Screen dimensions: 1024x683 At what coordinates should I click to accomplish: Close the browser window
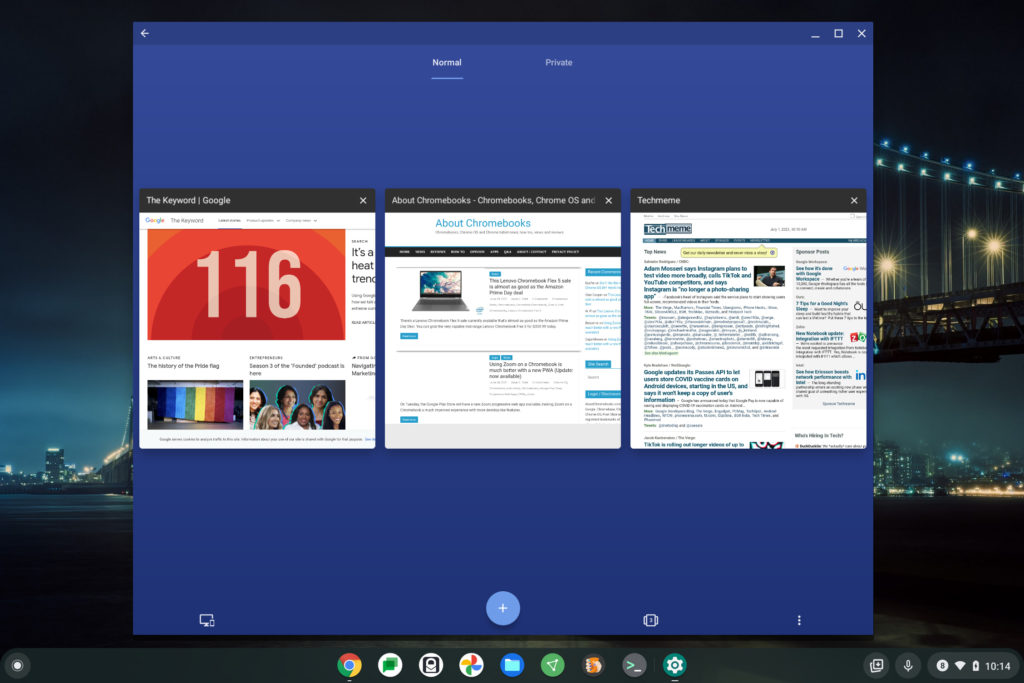point(861,33)
